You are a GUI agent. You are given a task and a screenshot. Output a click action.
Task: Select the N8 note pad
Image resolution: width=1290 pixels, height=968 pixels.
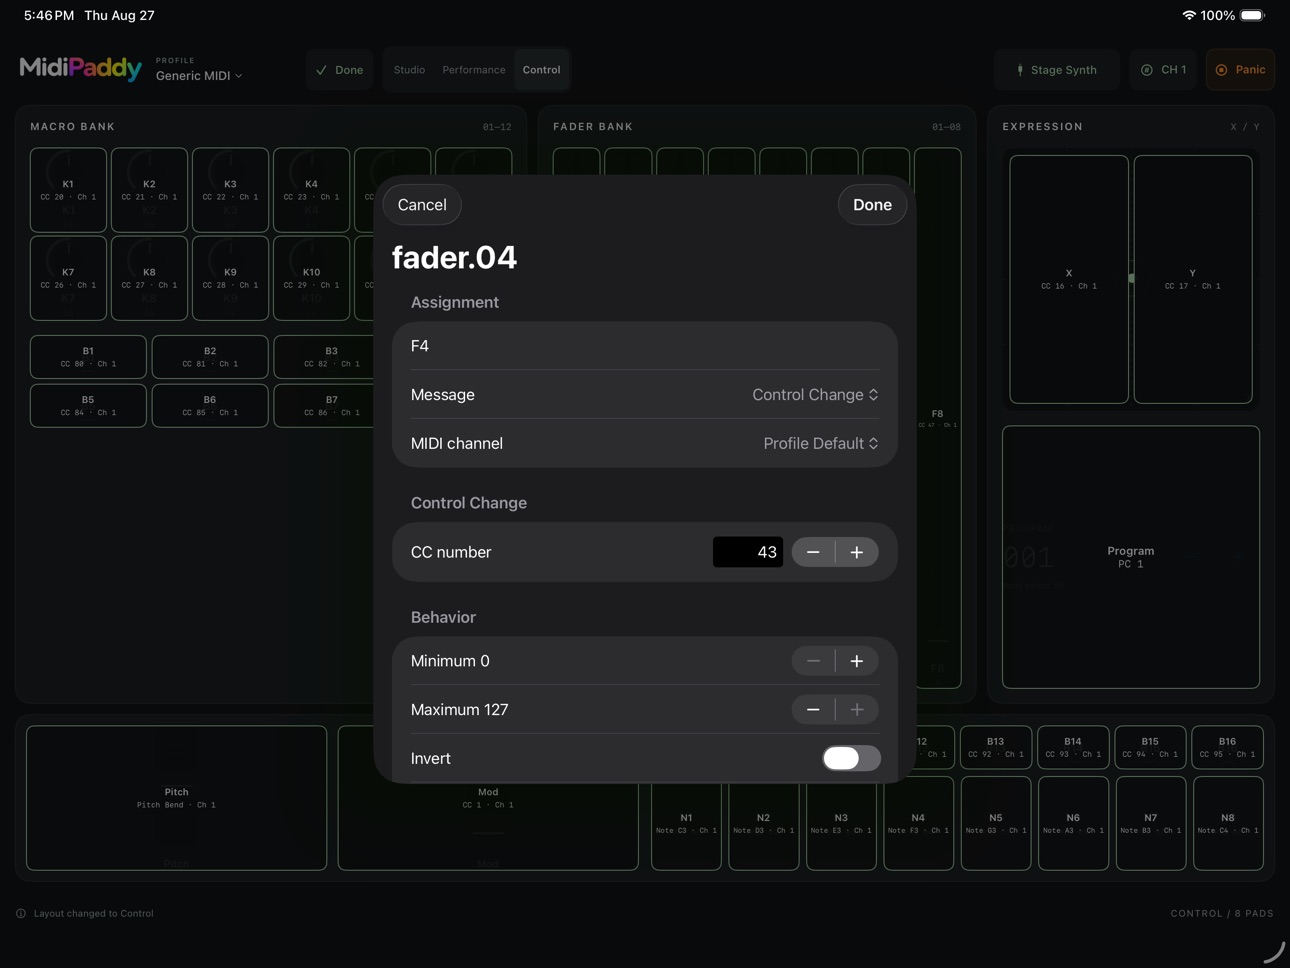[1228, 823]
